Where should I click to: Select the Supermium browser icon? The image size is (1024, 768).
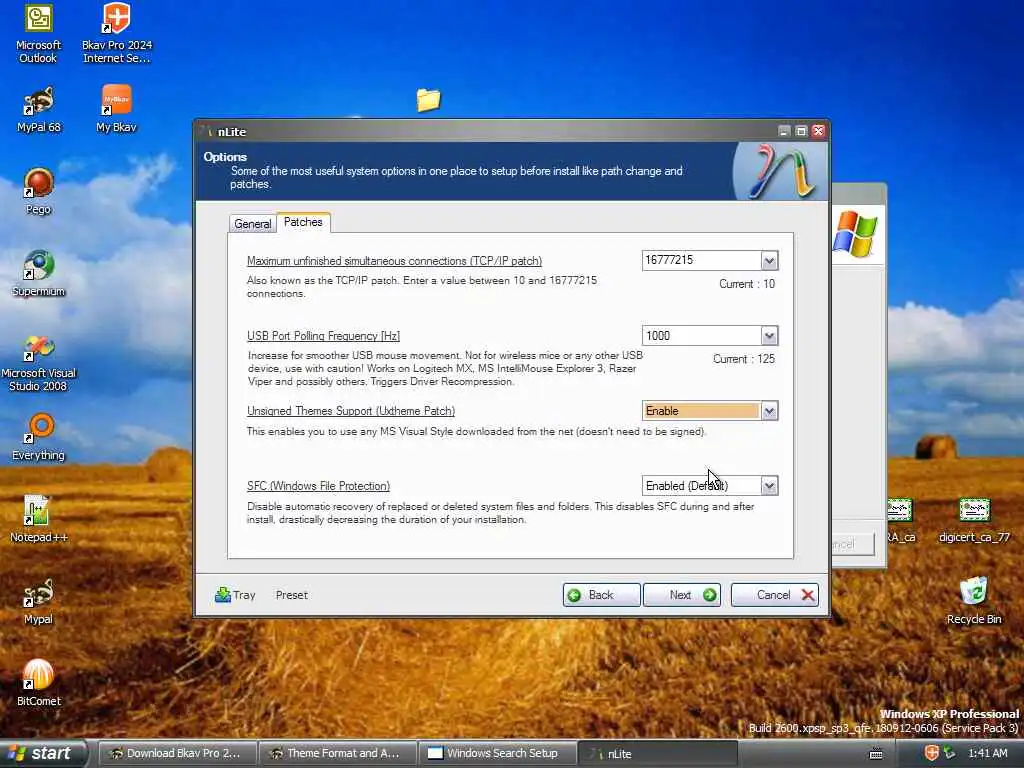tap(39, 274)
